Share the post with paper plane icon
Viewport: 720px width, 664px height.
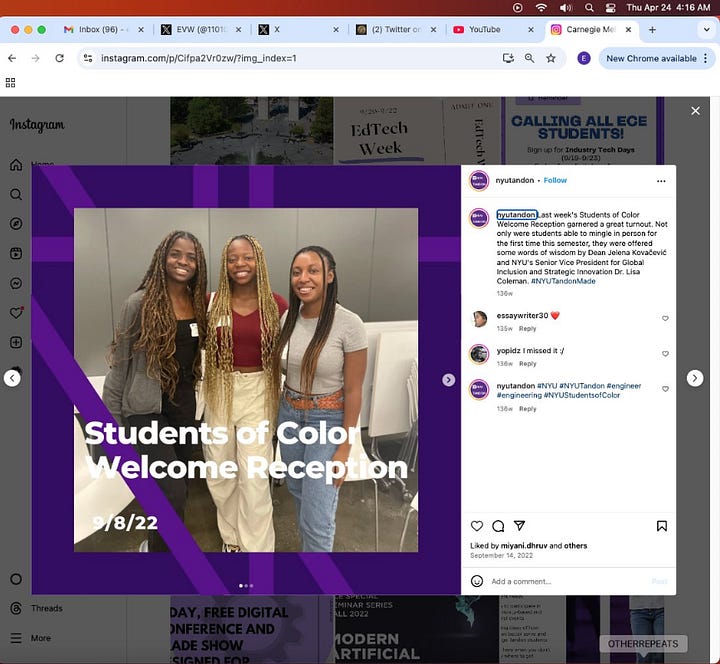519,526
